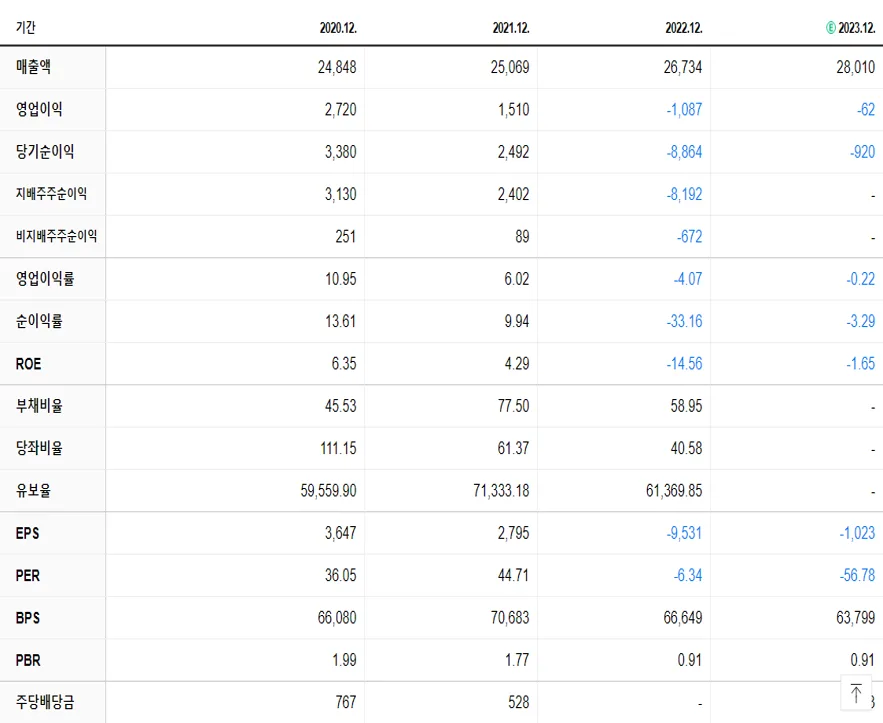The width and height of the screenshot is (883, 723).
Task: Click the 영업이익 row label
Action: [x=39, y=109]
